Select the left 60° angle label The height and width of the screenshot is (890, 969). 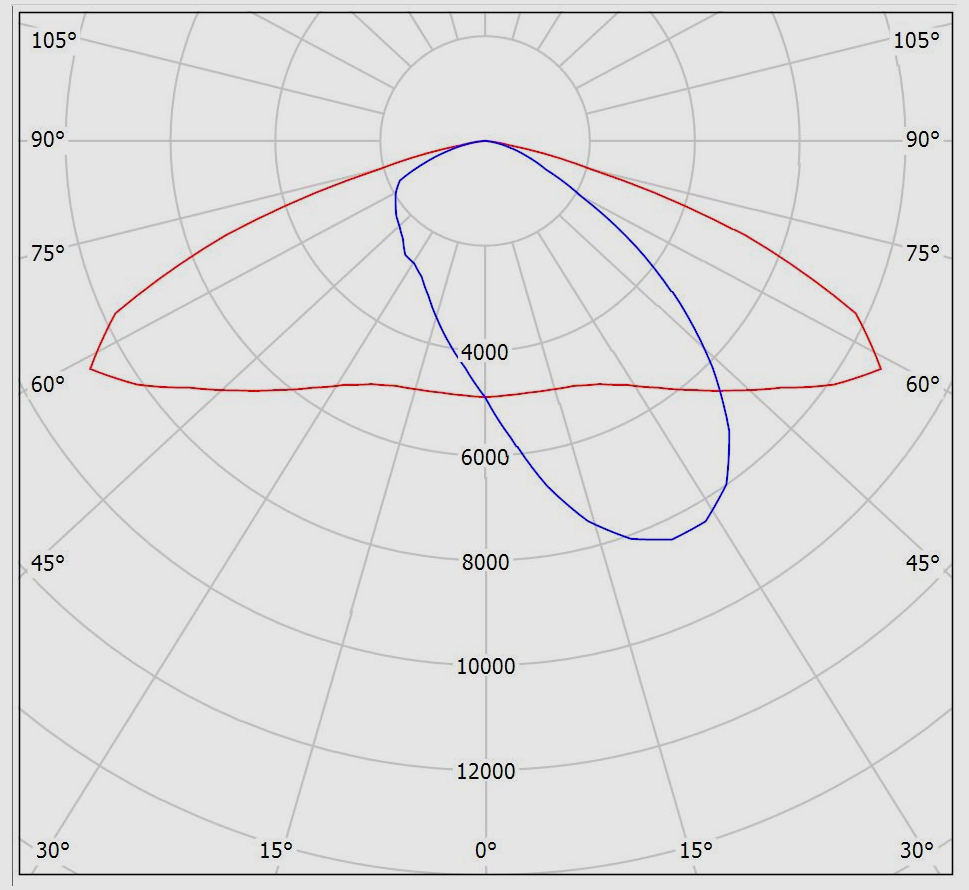[x=47, y=384]
